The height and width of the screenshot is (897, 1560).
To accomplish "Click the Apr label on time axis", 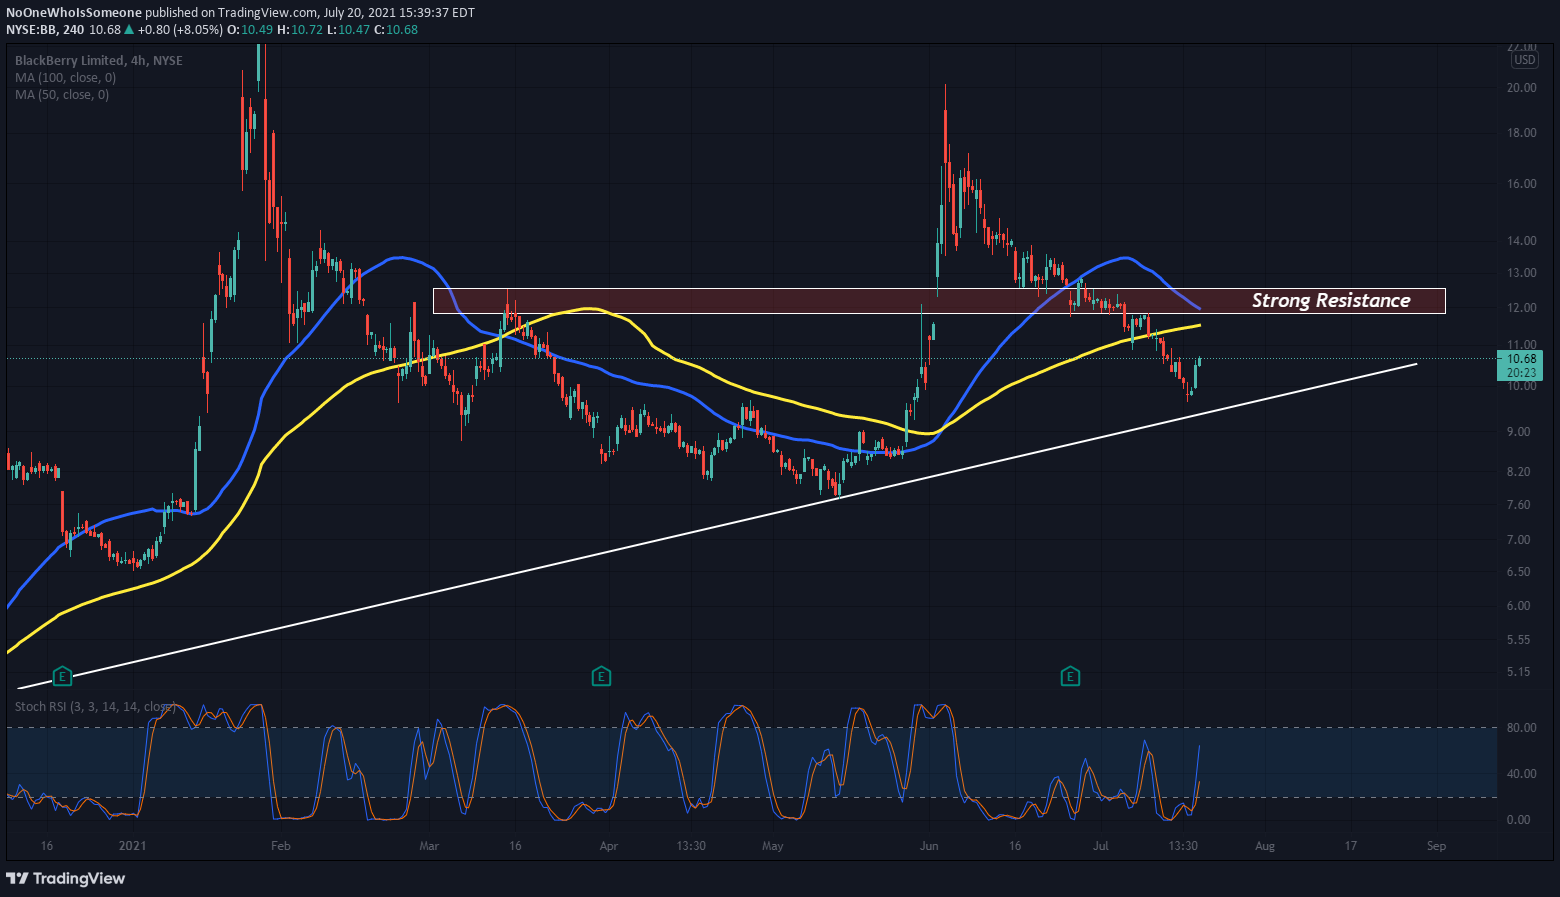I will 609,846.
